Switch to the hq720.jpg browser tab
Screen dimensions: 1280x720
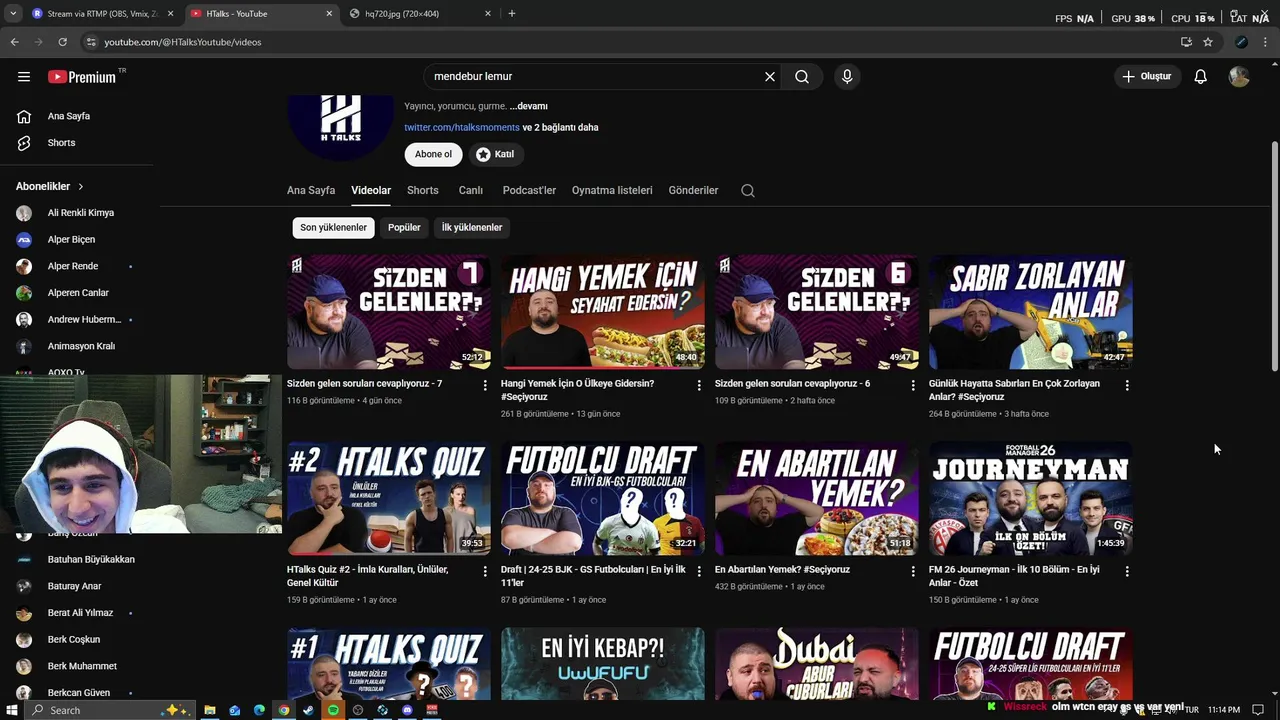[420, 14]
